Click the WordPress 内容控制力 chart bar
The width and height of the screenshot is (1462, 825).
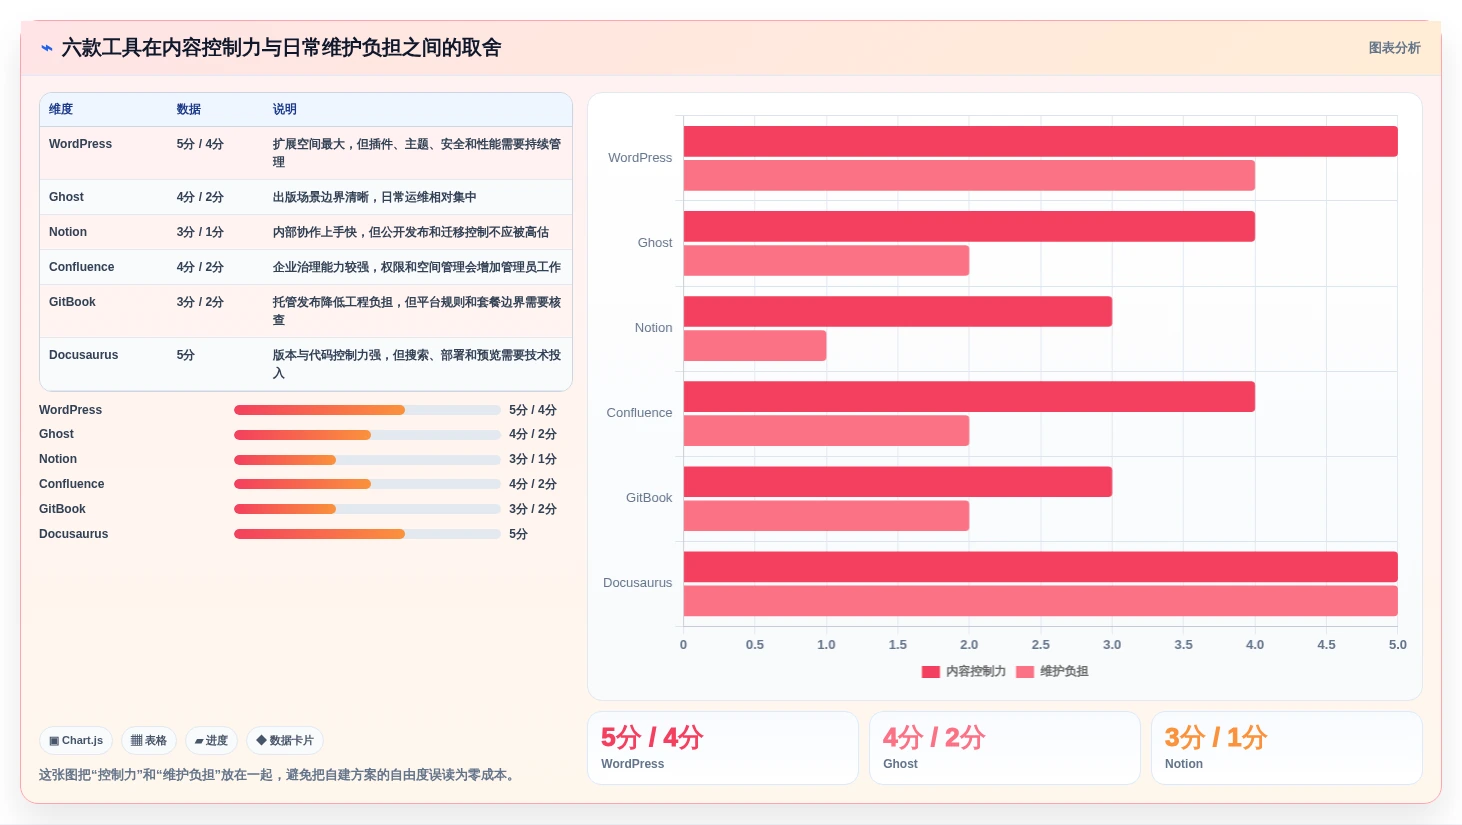(1040, 141)
